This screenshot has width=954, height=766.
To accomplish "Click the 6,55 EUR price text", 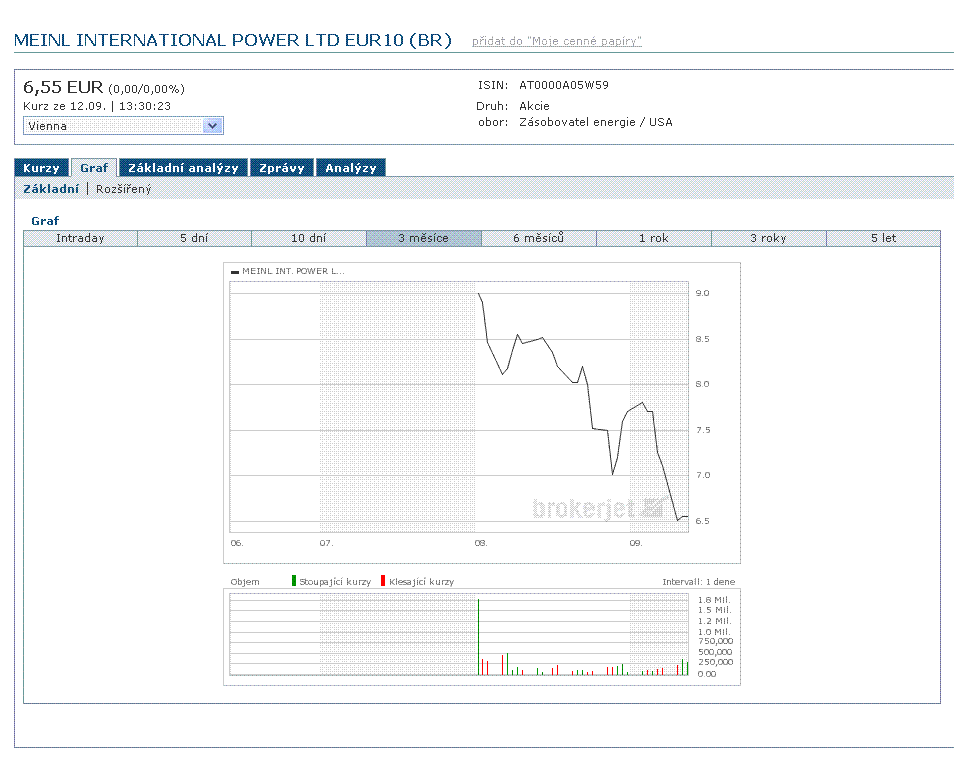I will (63, 88).
